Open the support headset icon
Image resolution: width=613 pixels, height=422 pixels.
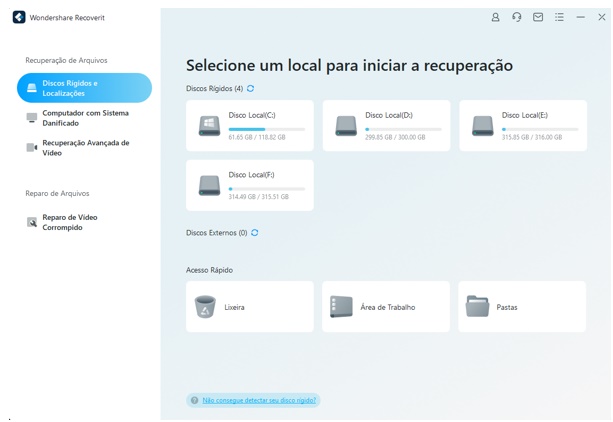(x=517, y=17)
